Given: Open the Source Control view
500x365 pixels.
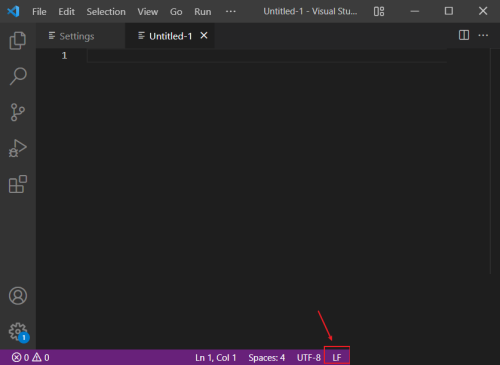Looking at the screenshot, I should [18, 112].
